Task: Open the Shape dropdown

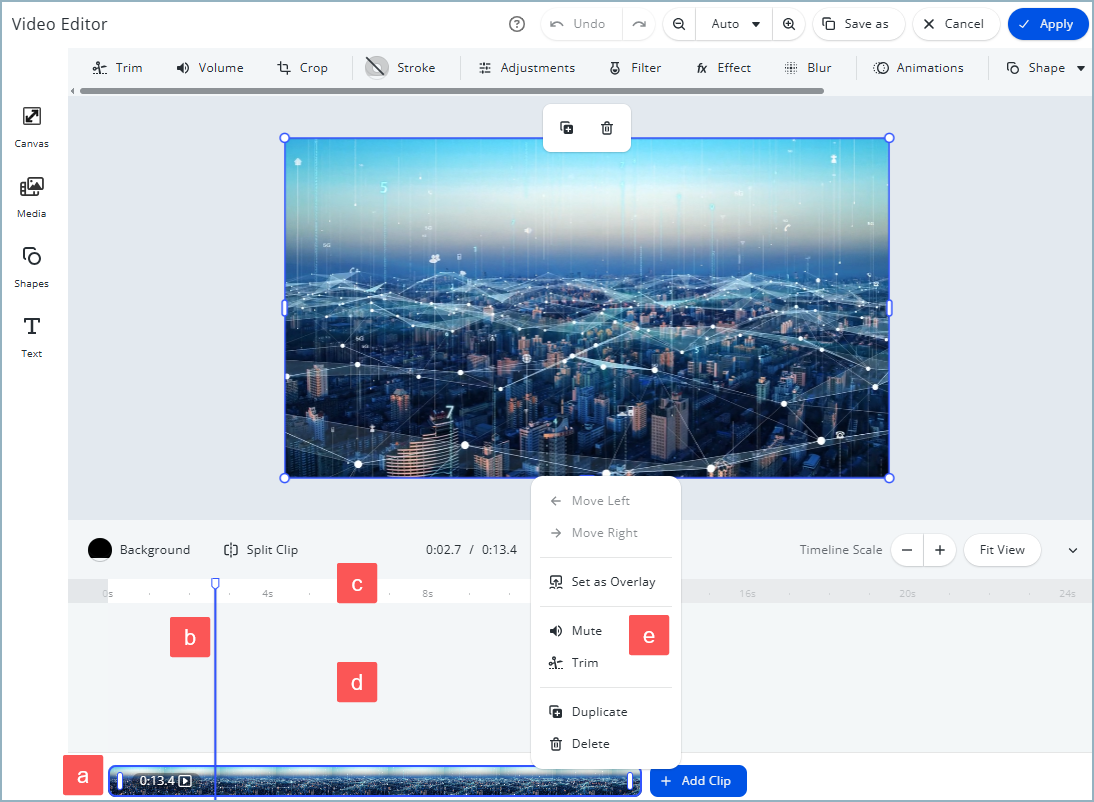Action: (1045, 67)
